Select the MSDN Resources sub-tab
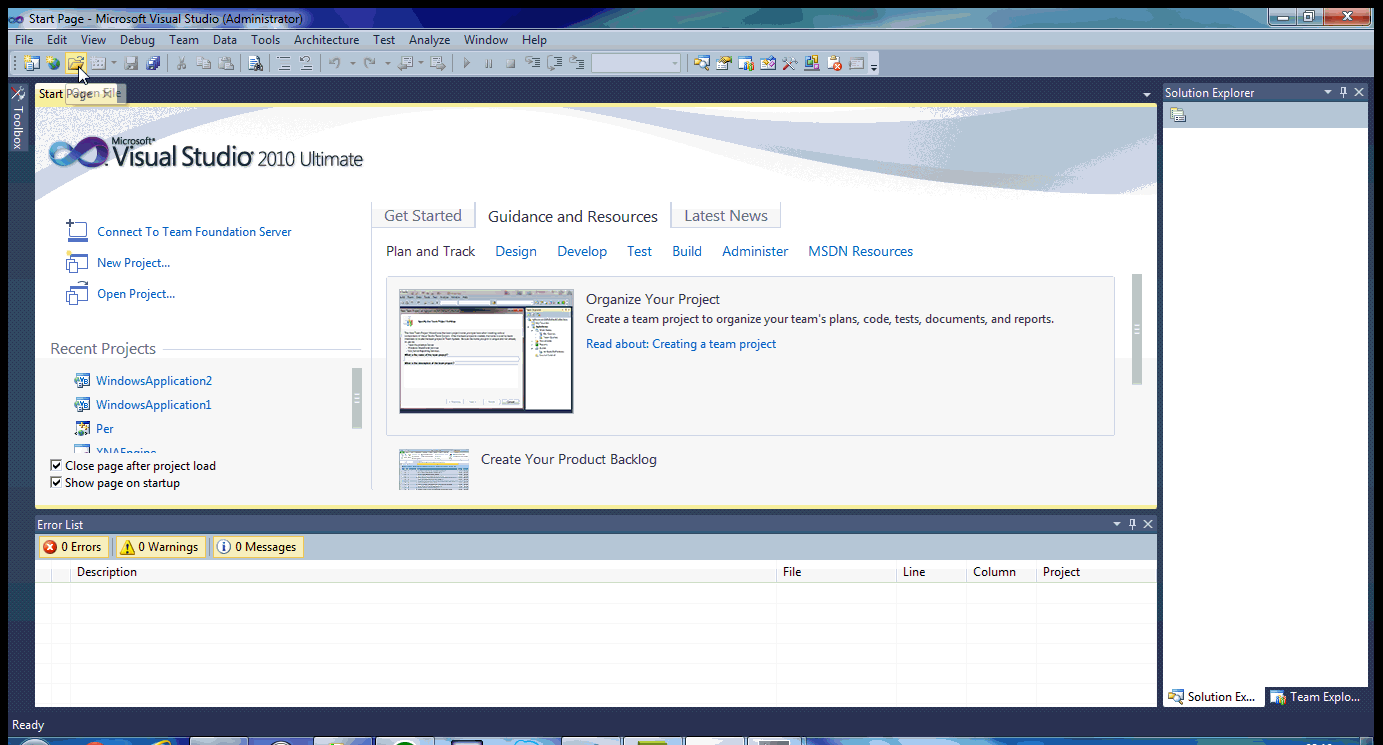Screen dimensions: 1383x745 coord(860,252)
